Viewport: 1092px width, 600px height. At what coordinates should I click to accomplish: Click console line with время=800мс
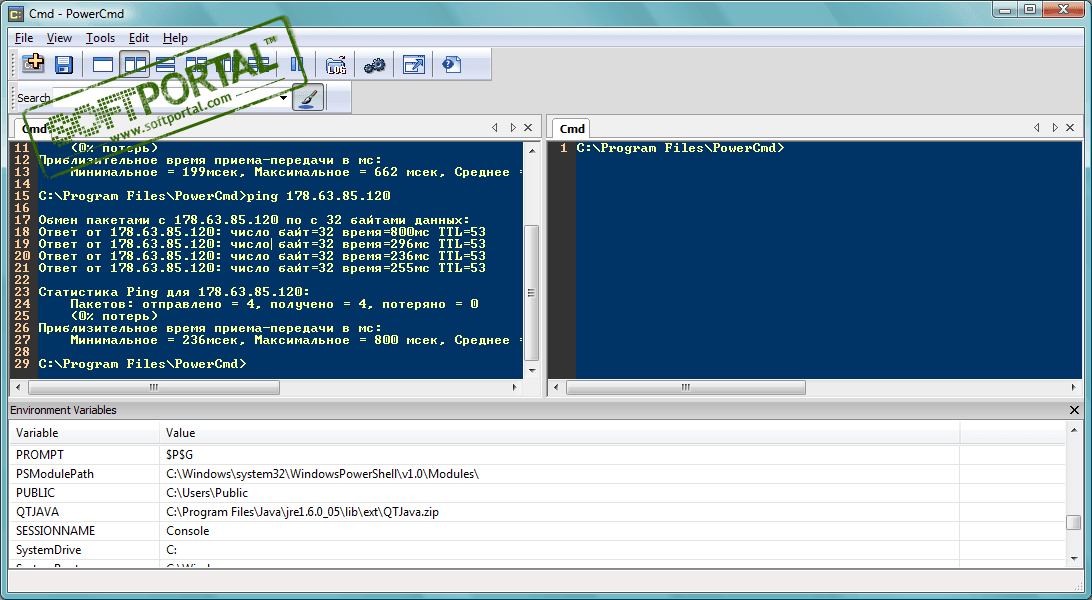(x=262, y=232)
